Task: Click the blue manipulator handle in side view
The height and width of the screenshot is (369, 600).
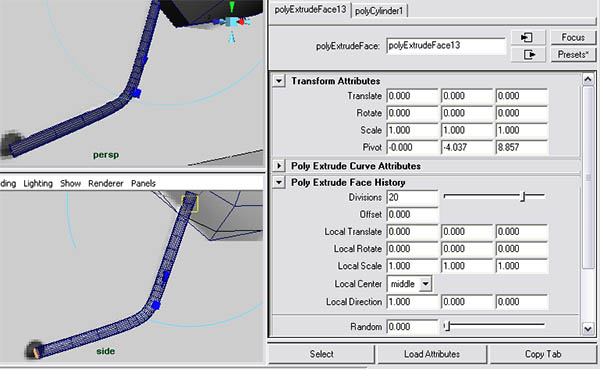Action: pyautogui.click(x=156, y=305)
